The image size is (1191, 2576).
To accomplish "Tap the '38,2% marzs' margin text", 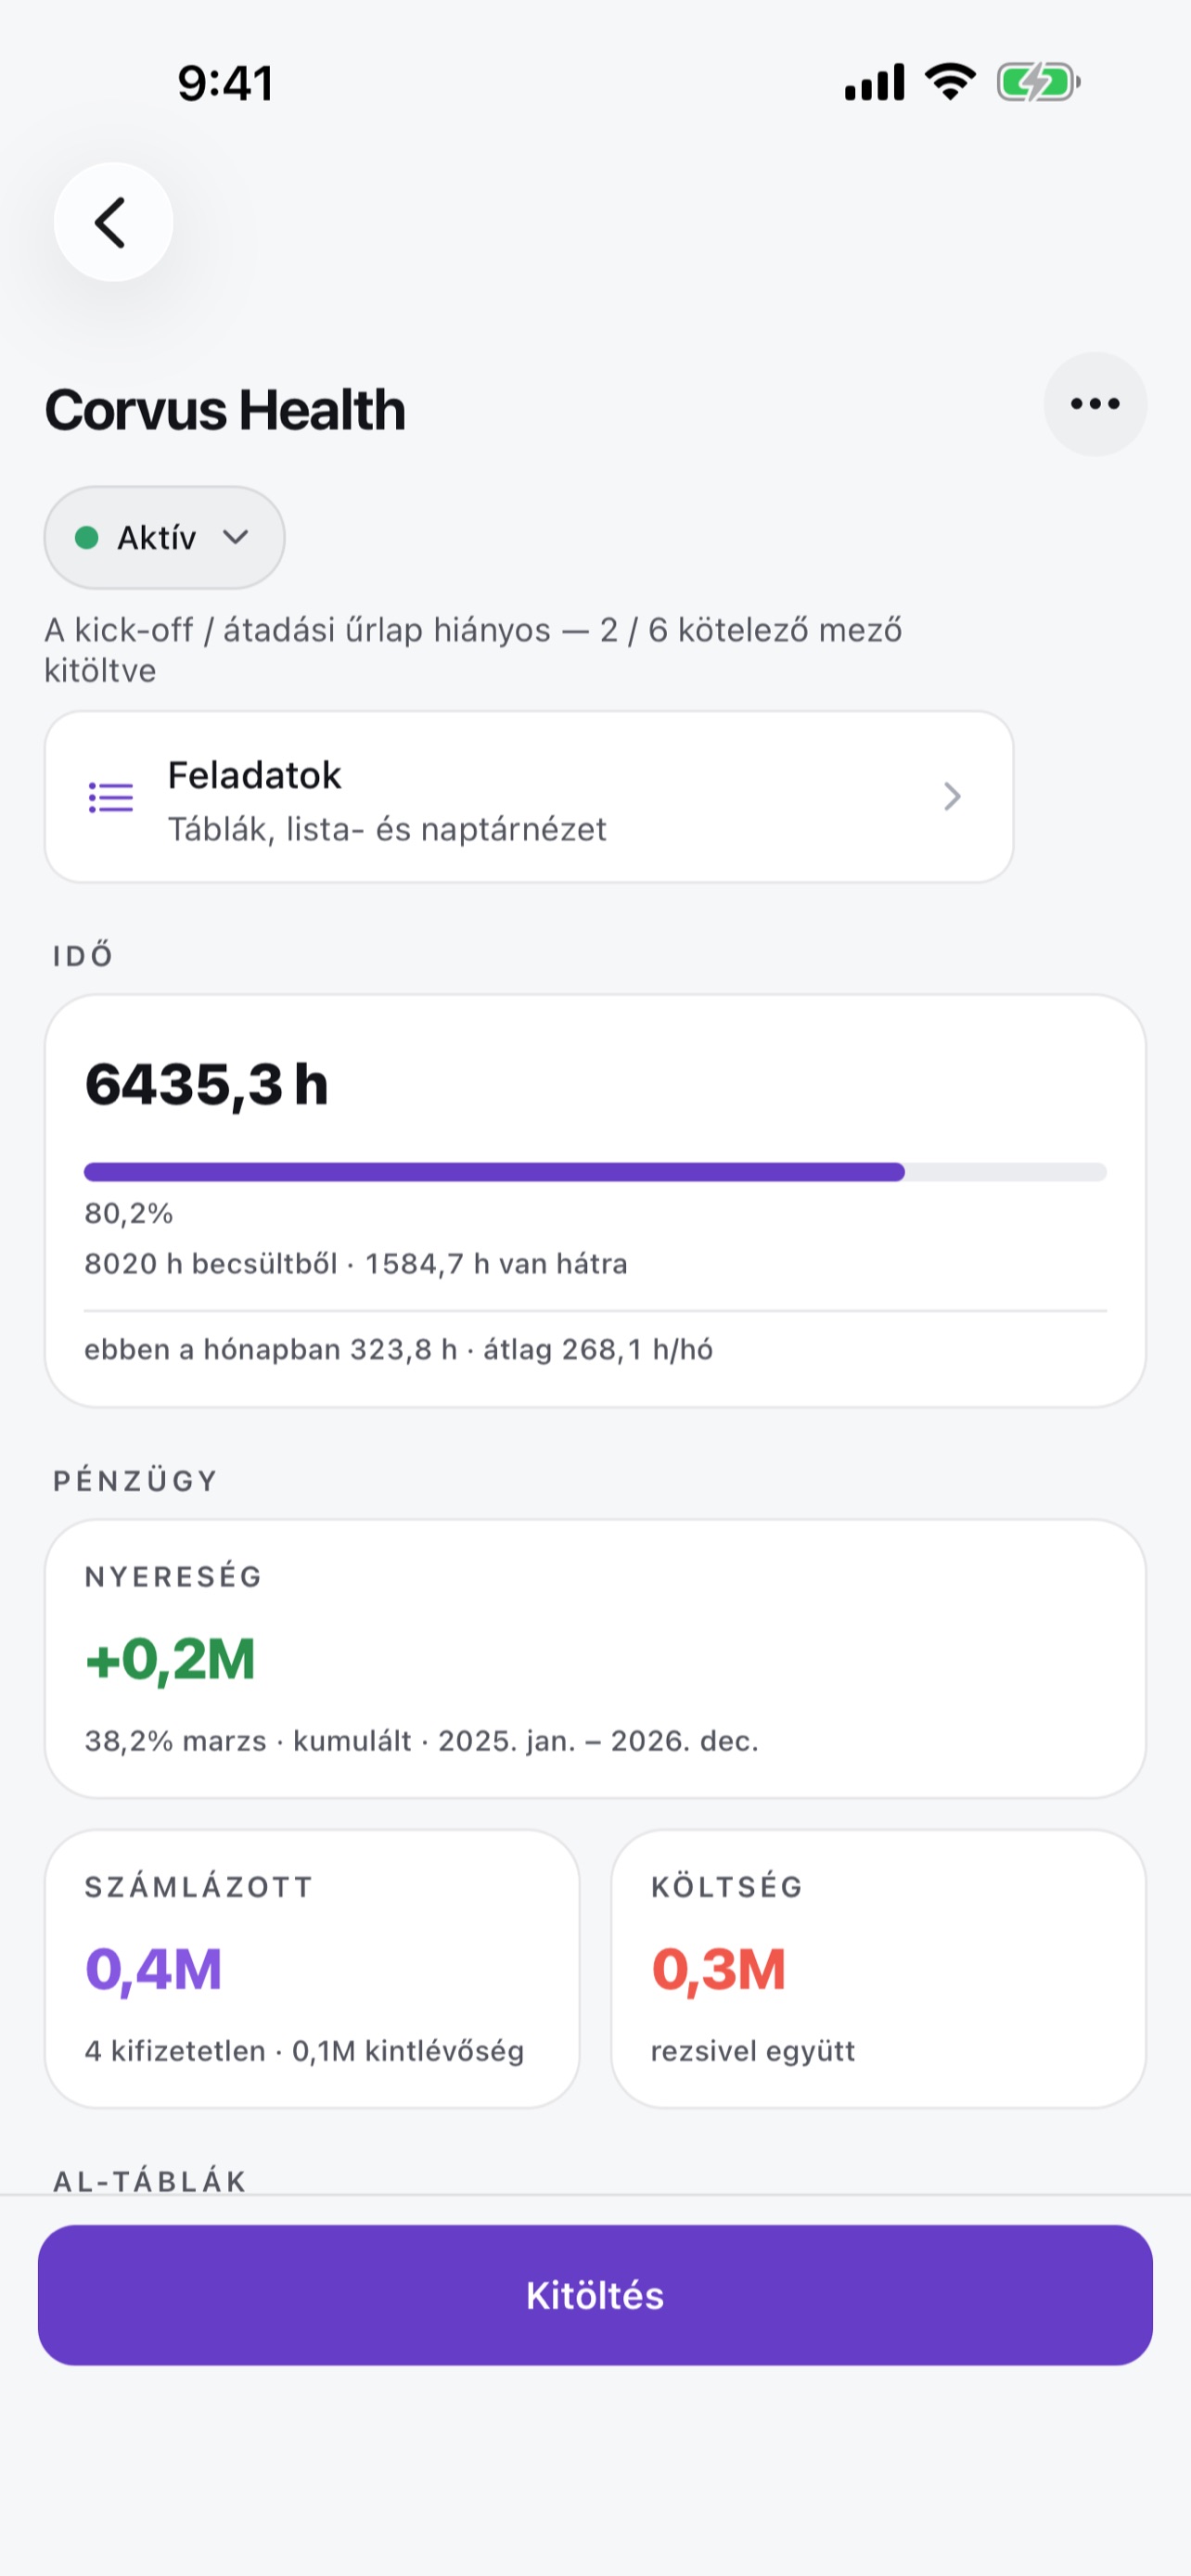I will 176,1741.
